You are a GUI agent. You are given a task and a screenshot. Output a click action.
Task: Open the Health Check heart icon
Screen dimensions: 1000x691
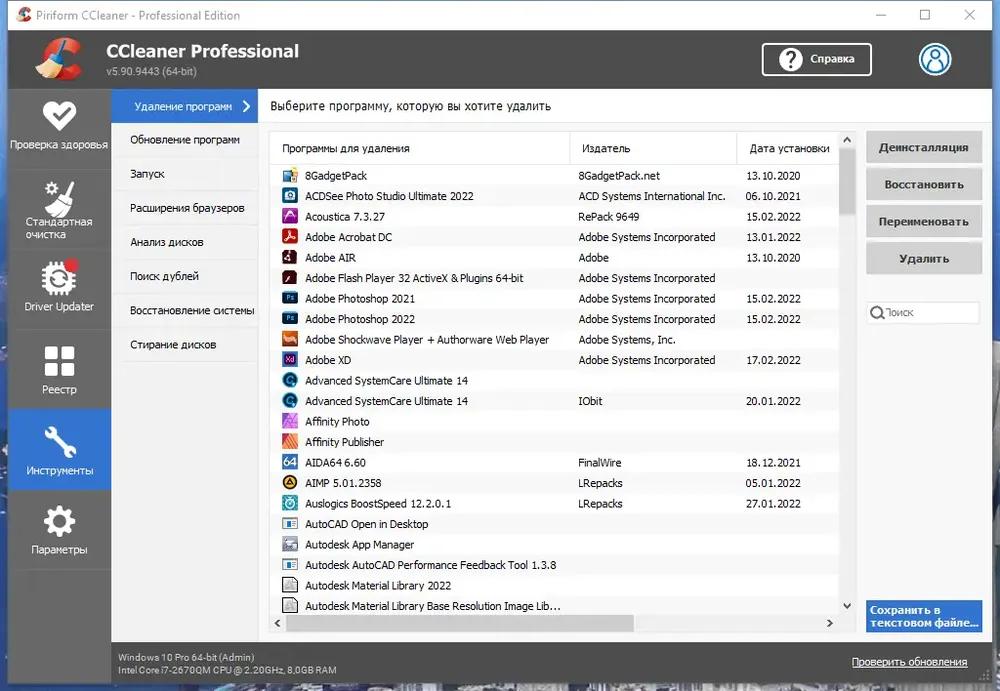coord(59,116)
